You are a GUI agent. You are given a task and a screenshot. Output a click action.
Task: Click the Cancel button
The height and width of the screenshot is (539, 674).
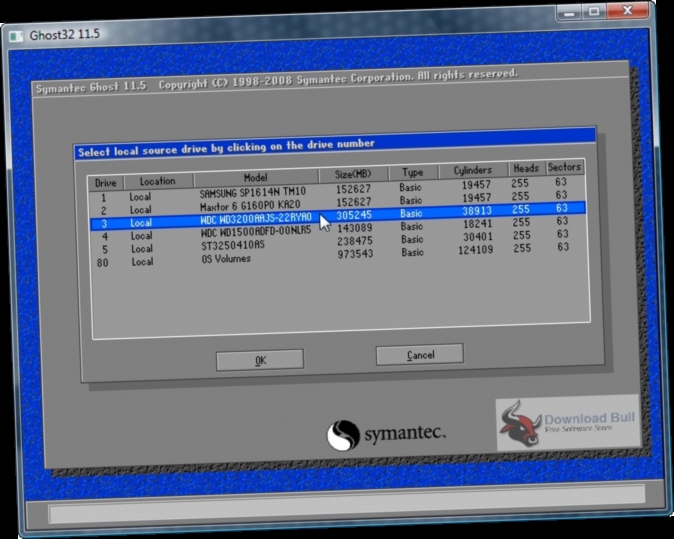tap(420, 355)
